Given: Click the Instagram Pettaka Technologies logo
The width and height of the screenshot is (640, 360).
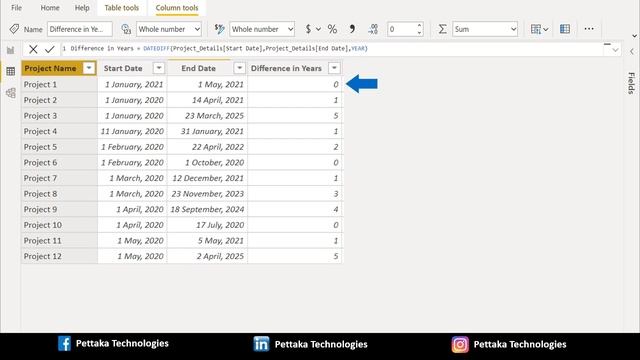Looking at the screenshot, I should pos(460,344).
